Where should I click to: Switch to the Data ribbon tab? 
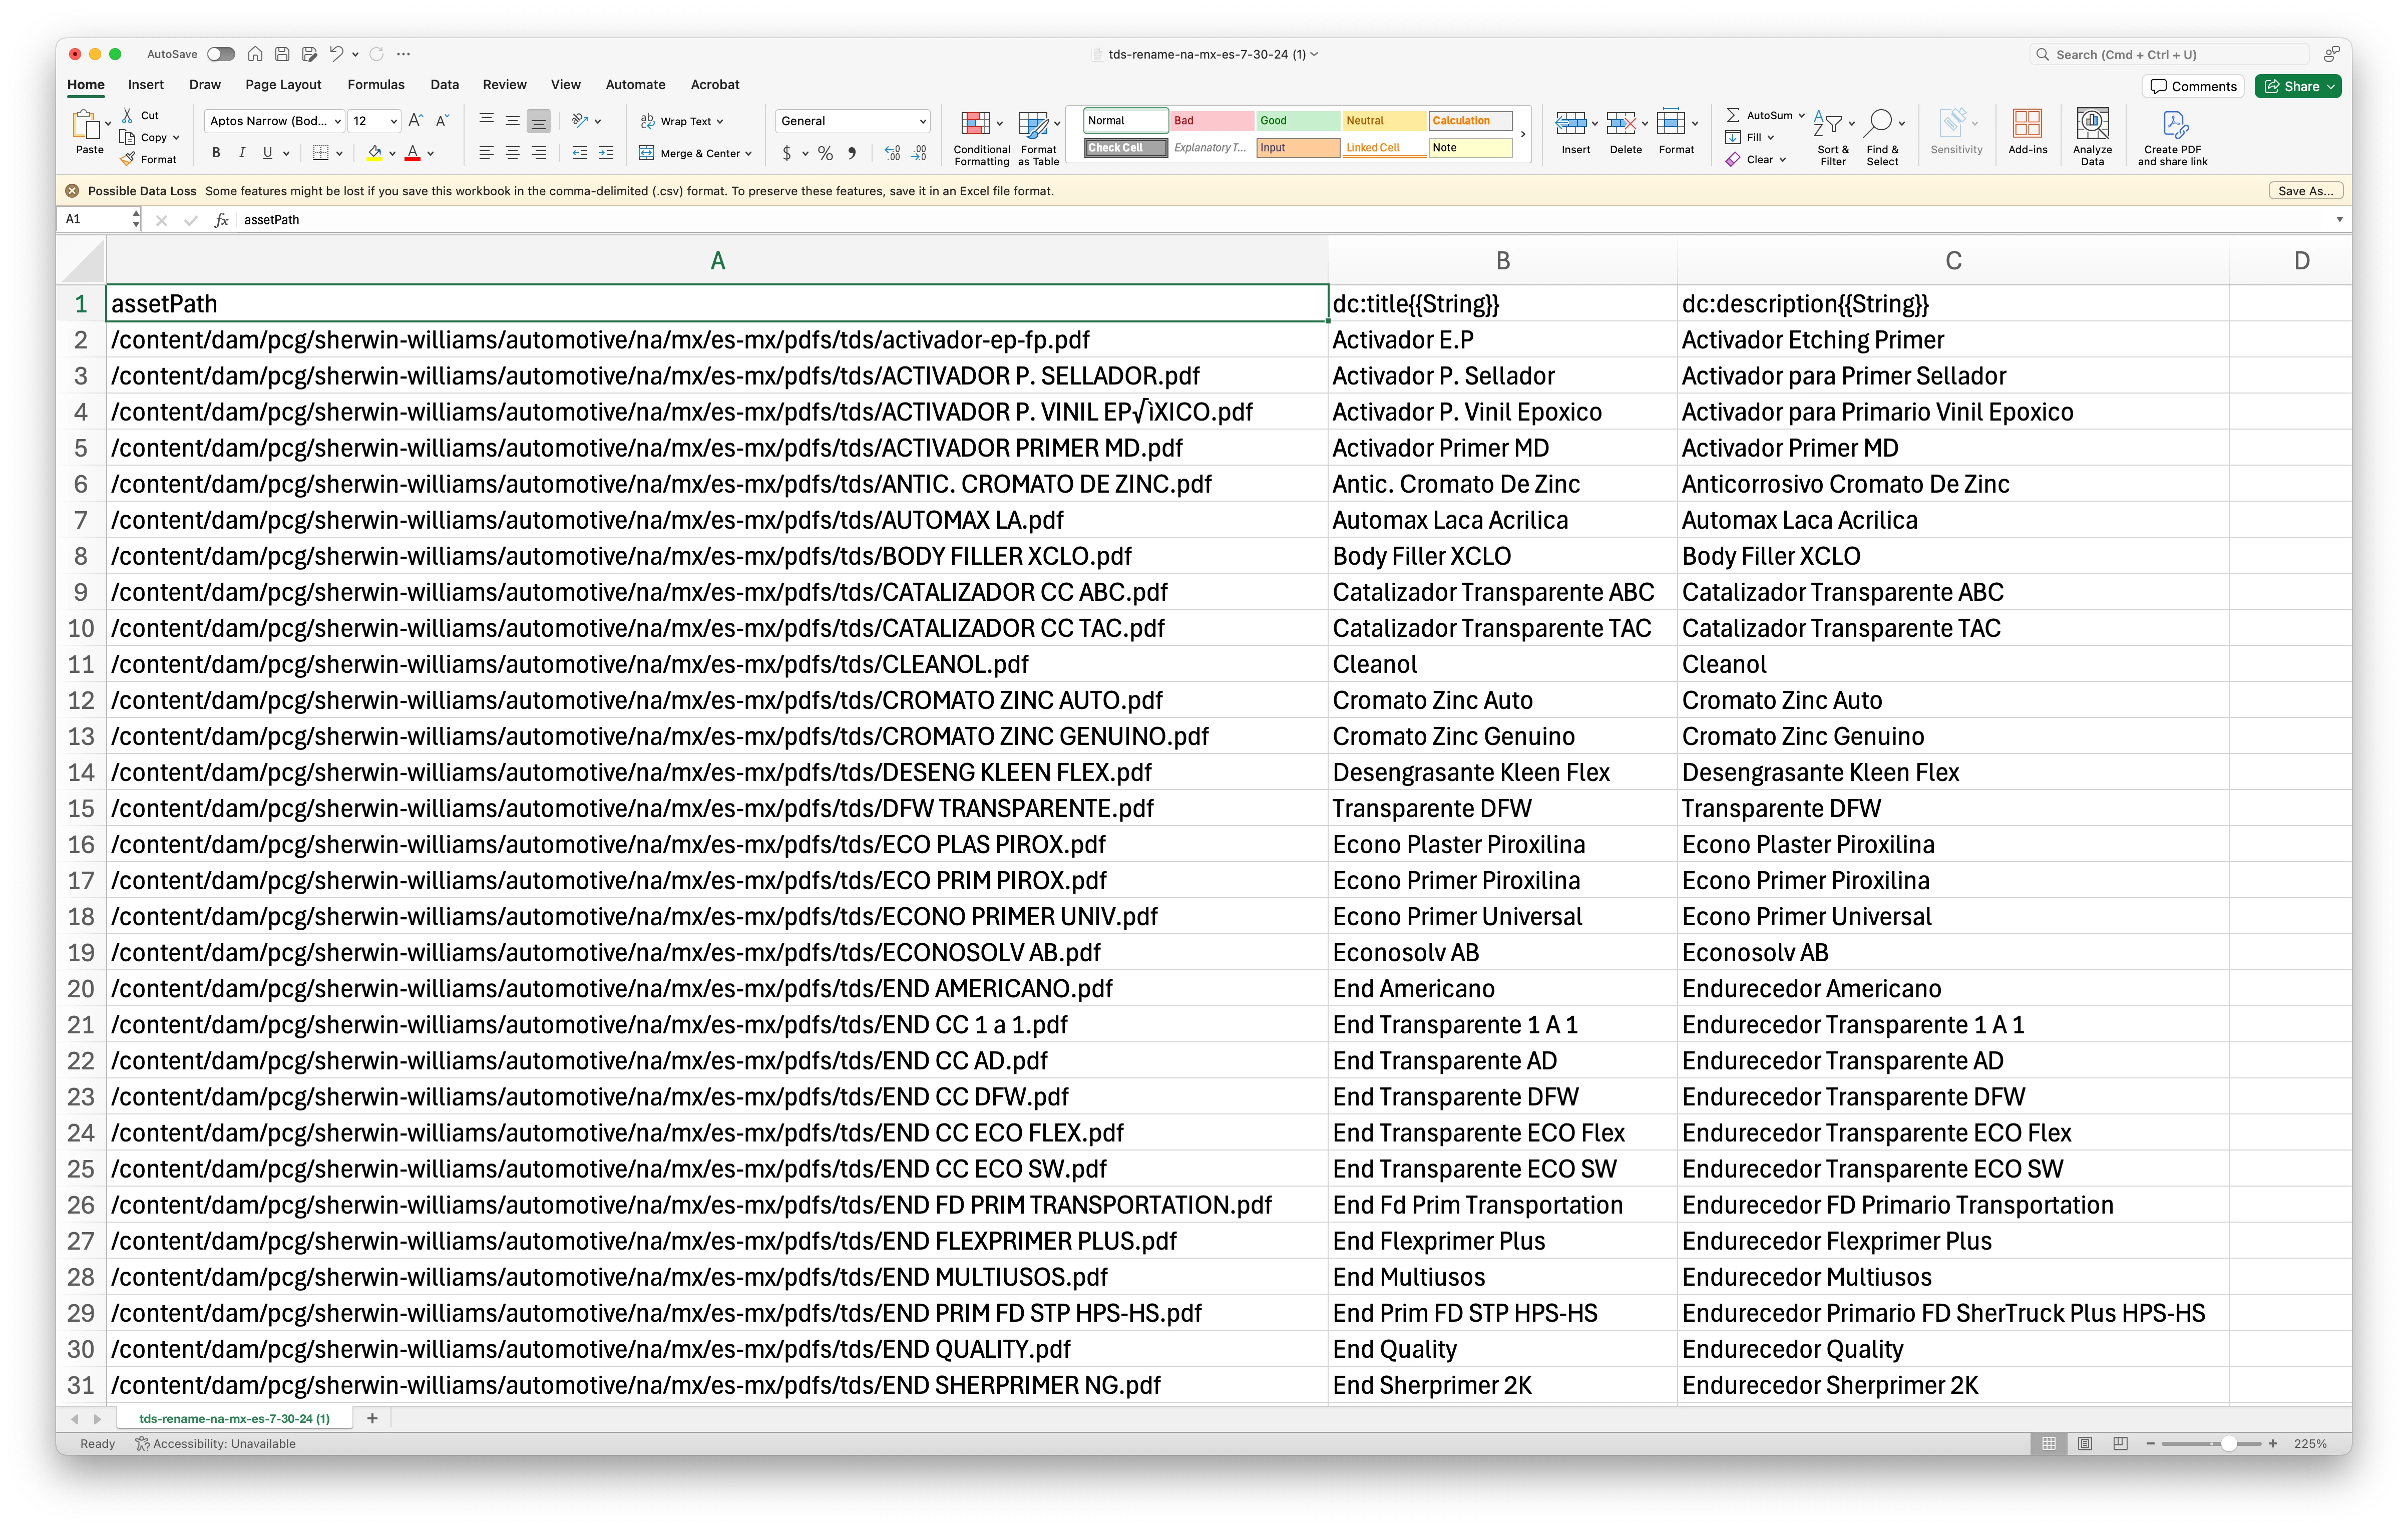(x=444, y=85)
